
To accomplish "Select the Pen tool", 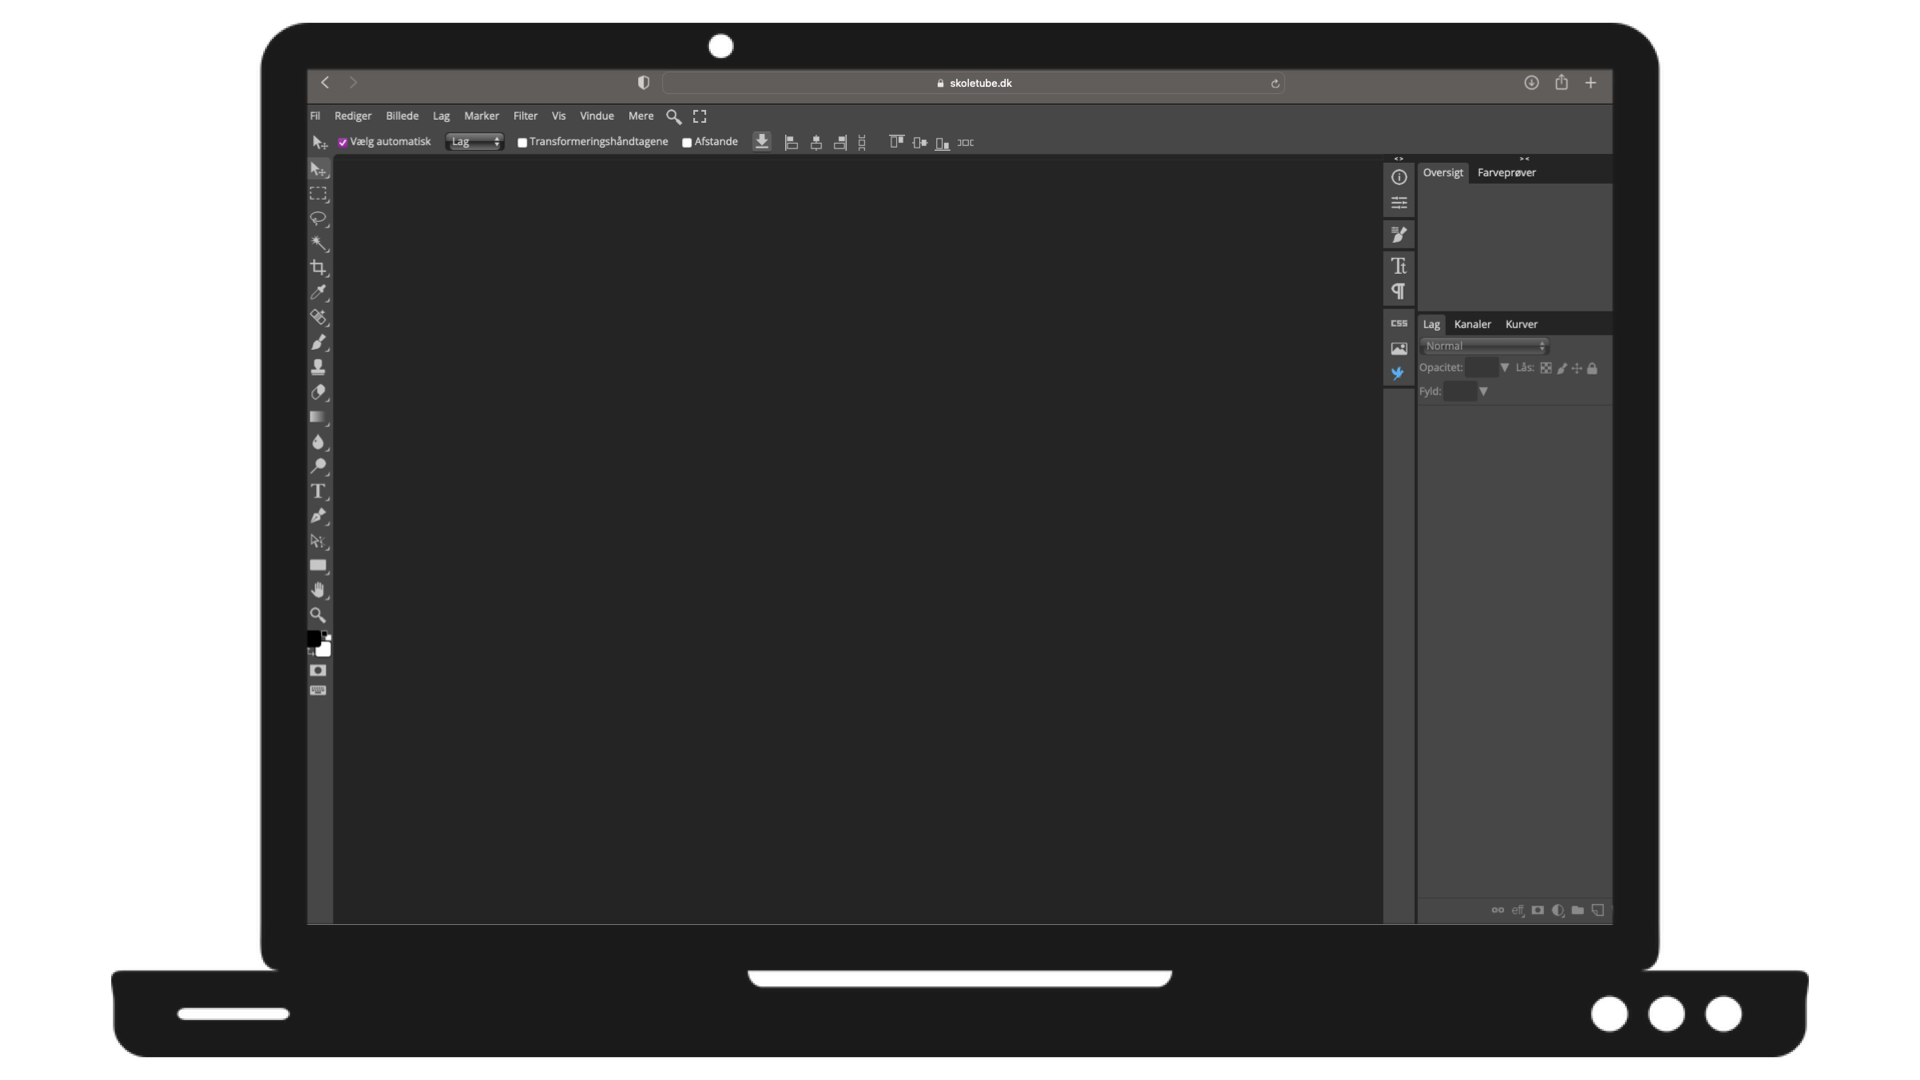I will 318,516.
